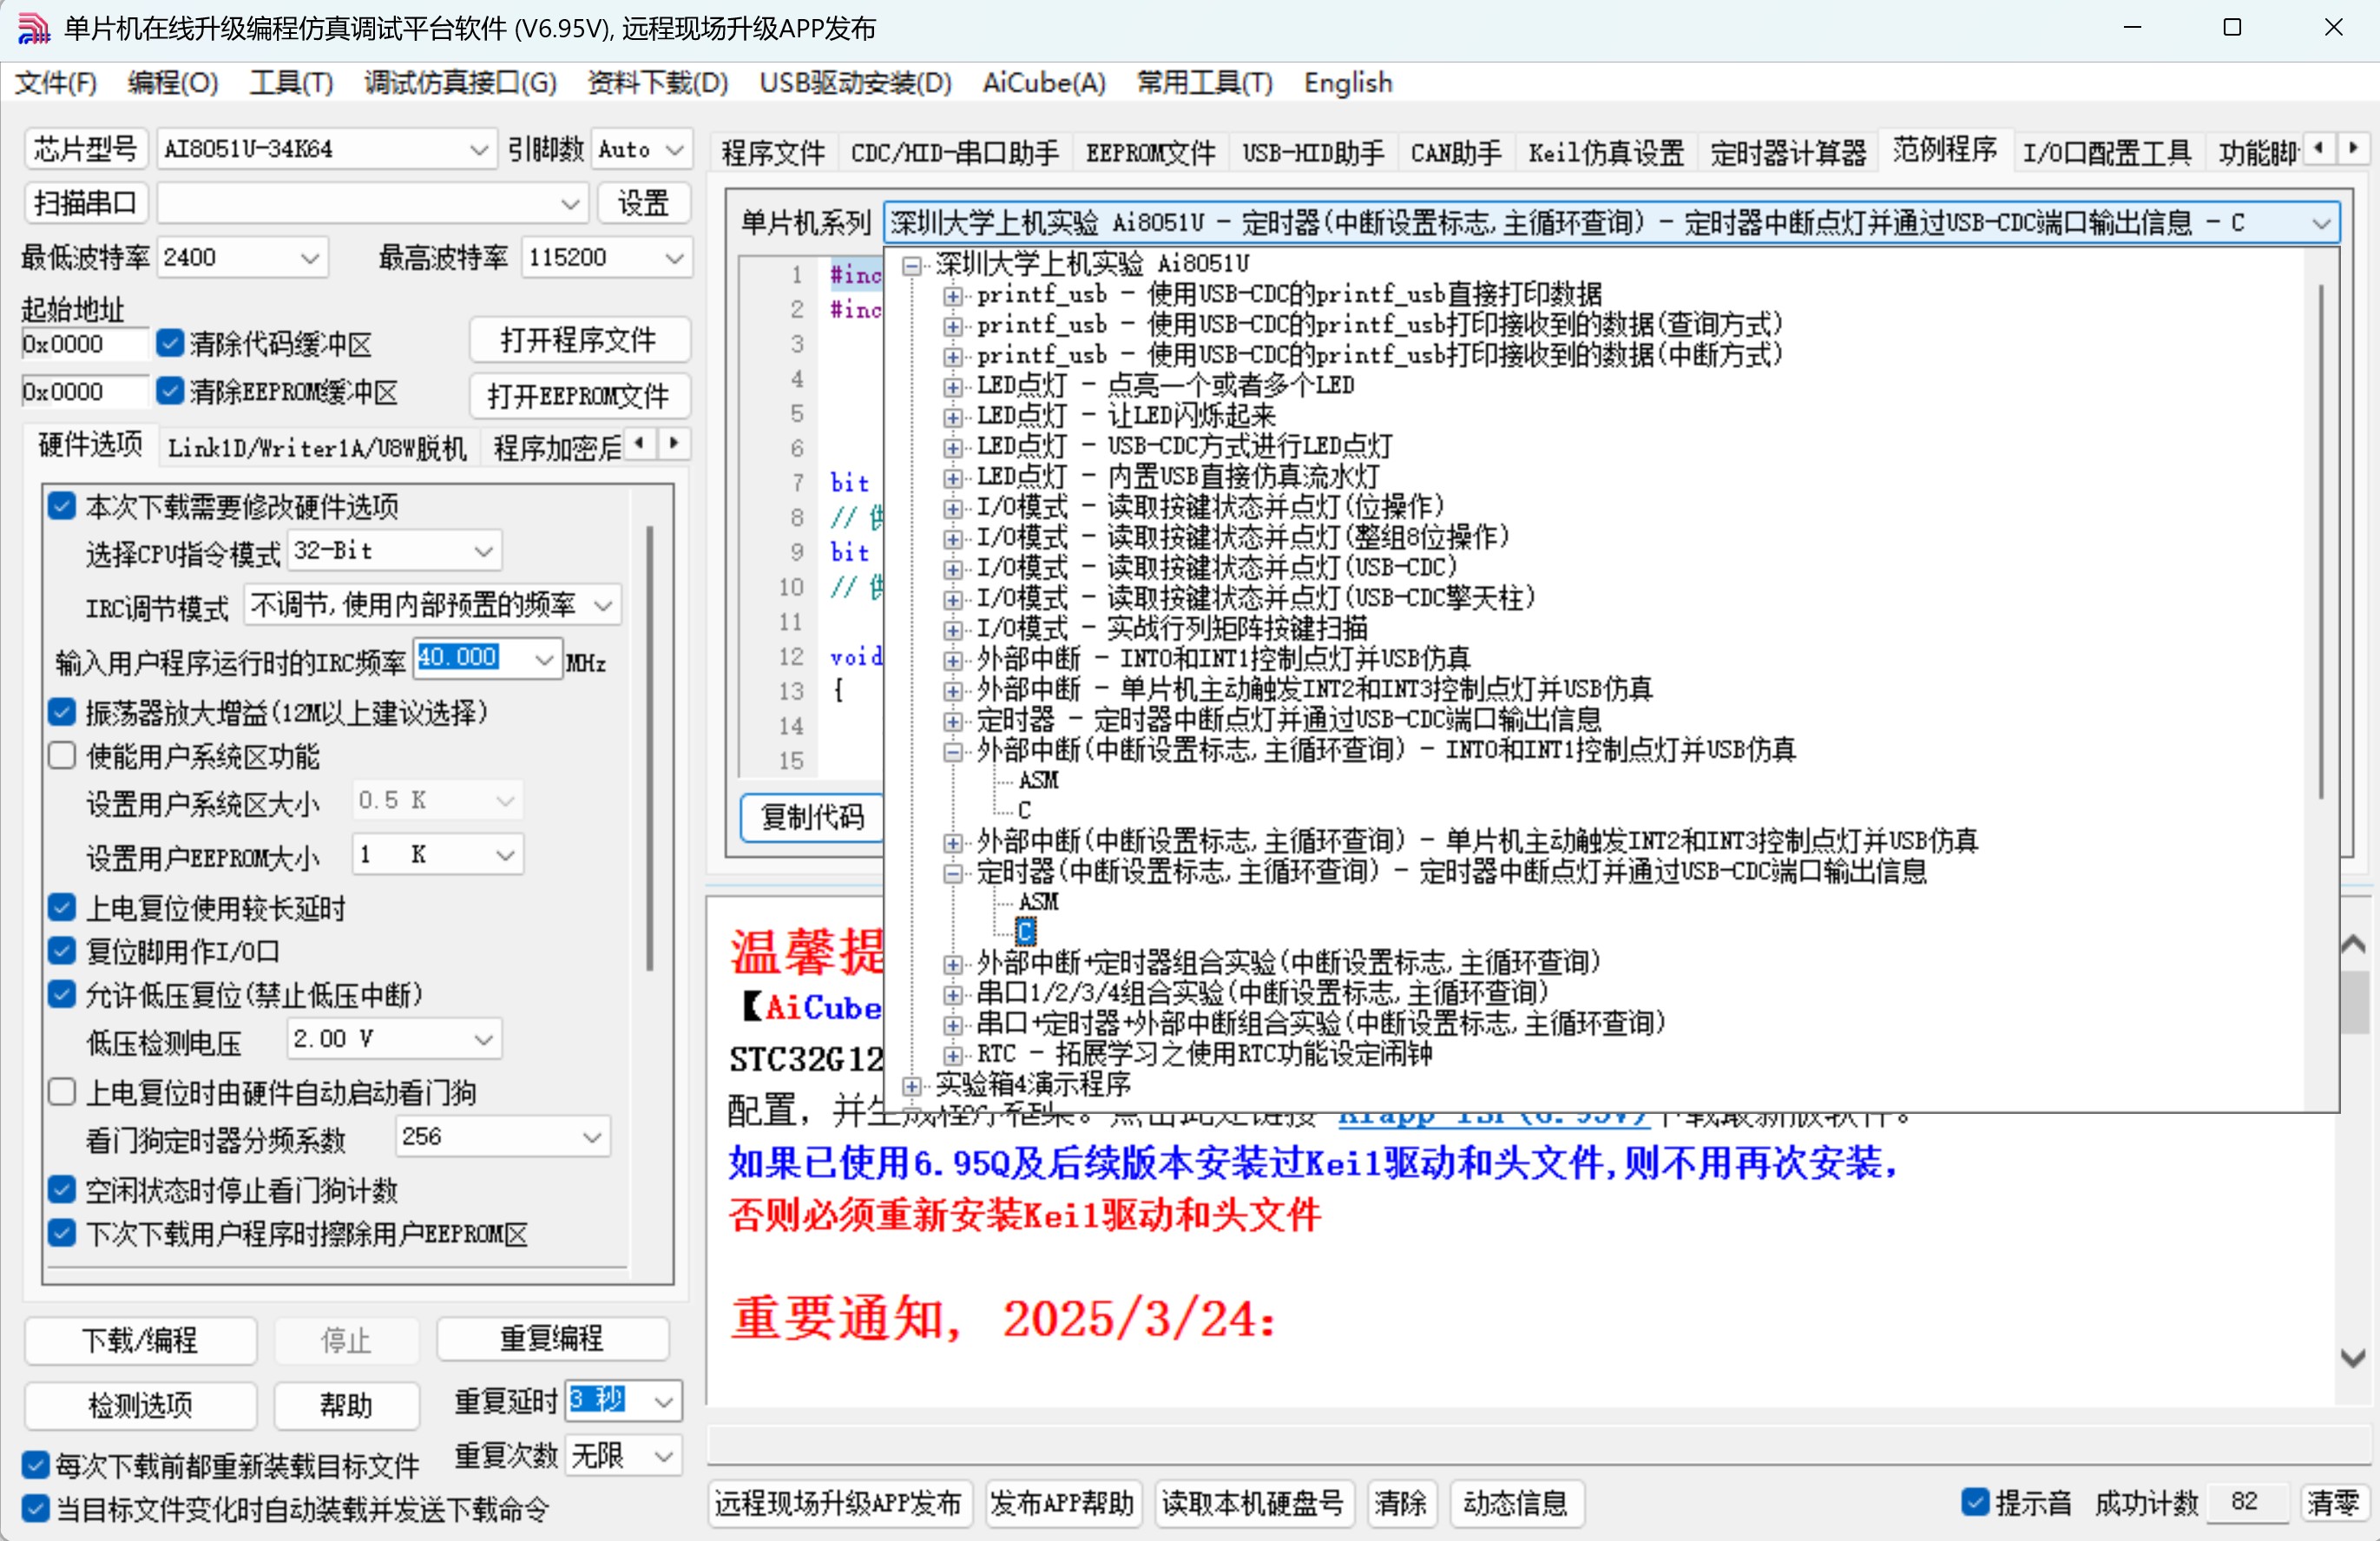
Task: Toggle 提示音 checkbox
Action: tap(1975, 1502)
